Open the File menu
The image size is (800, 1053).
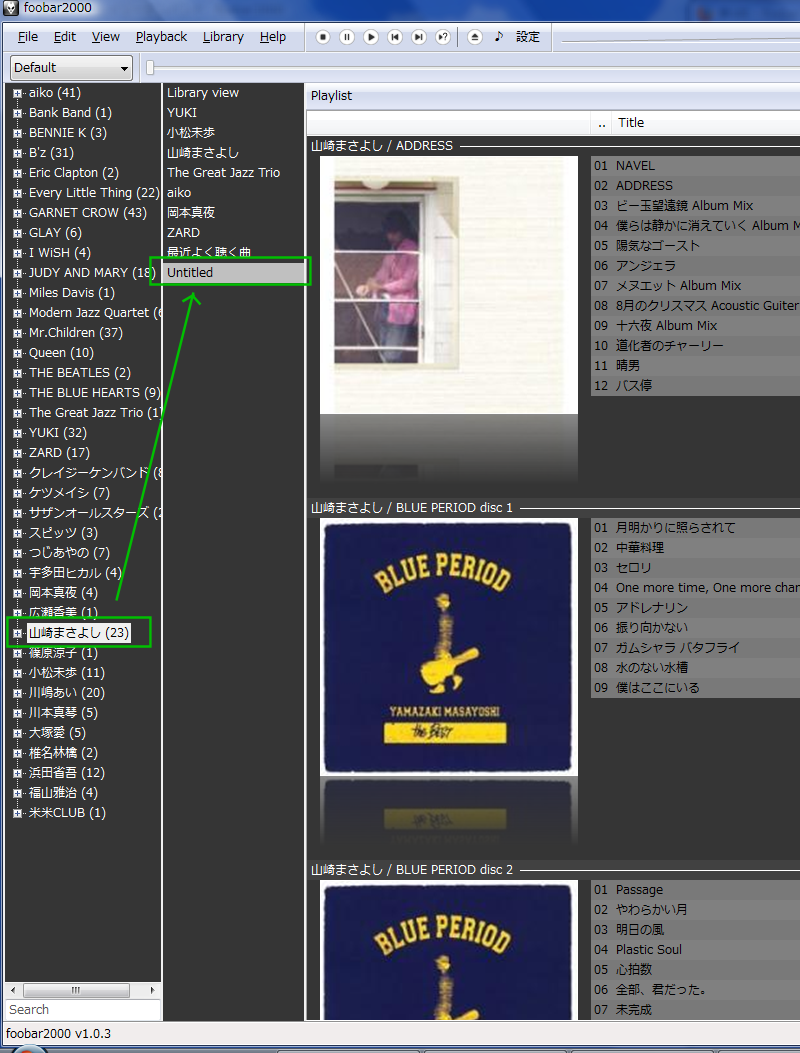click(28, 37)
